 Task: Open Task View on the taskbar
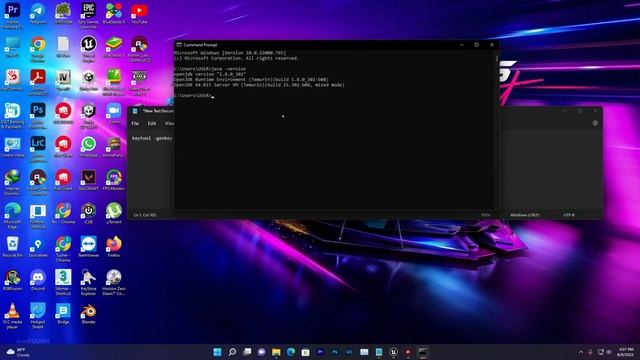pyautogui.click(x=247, y=352)
